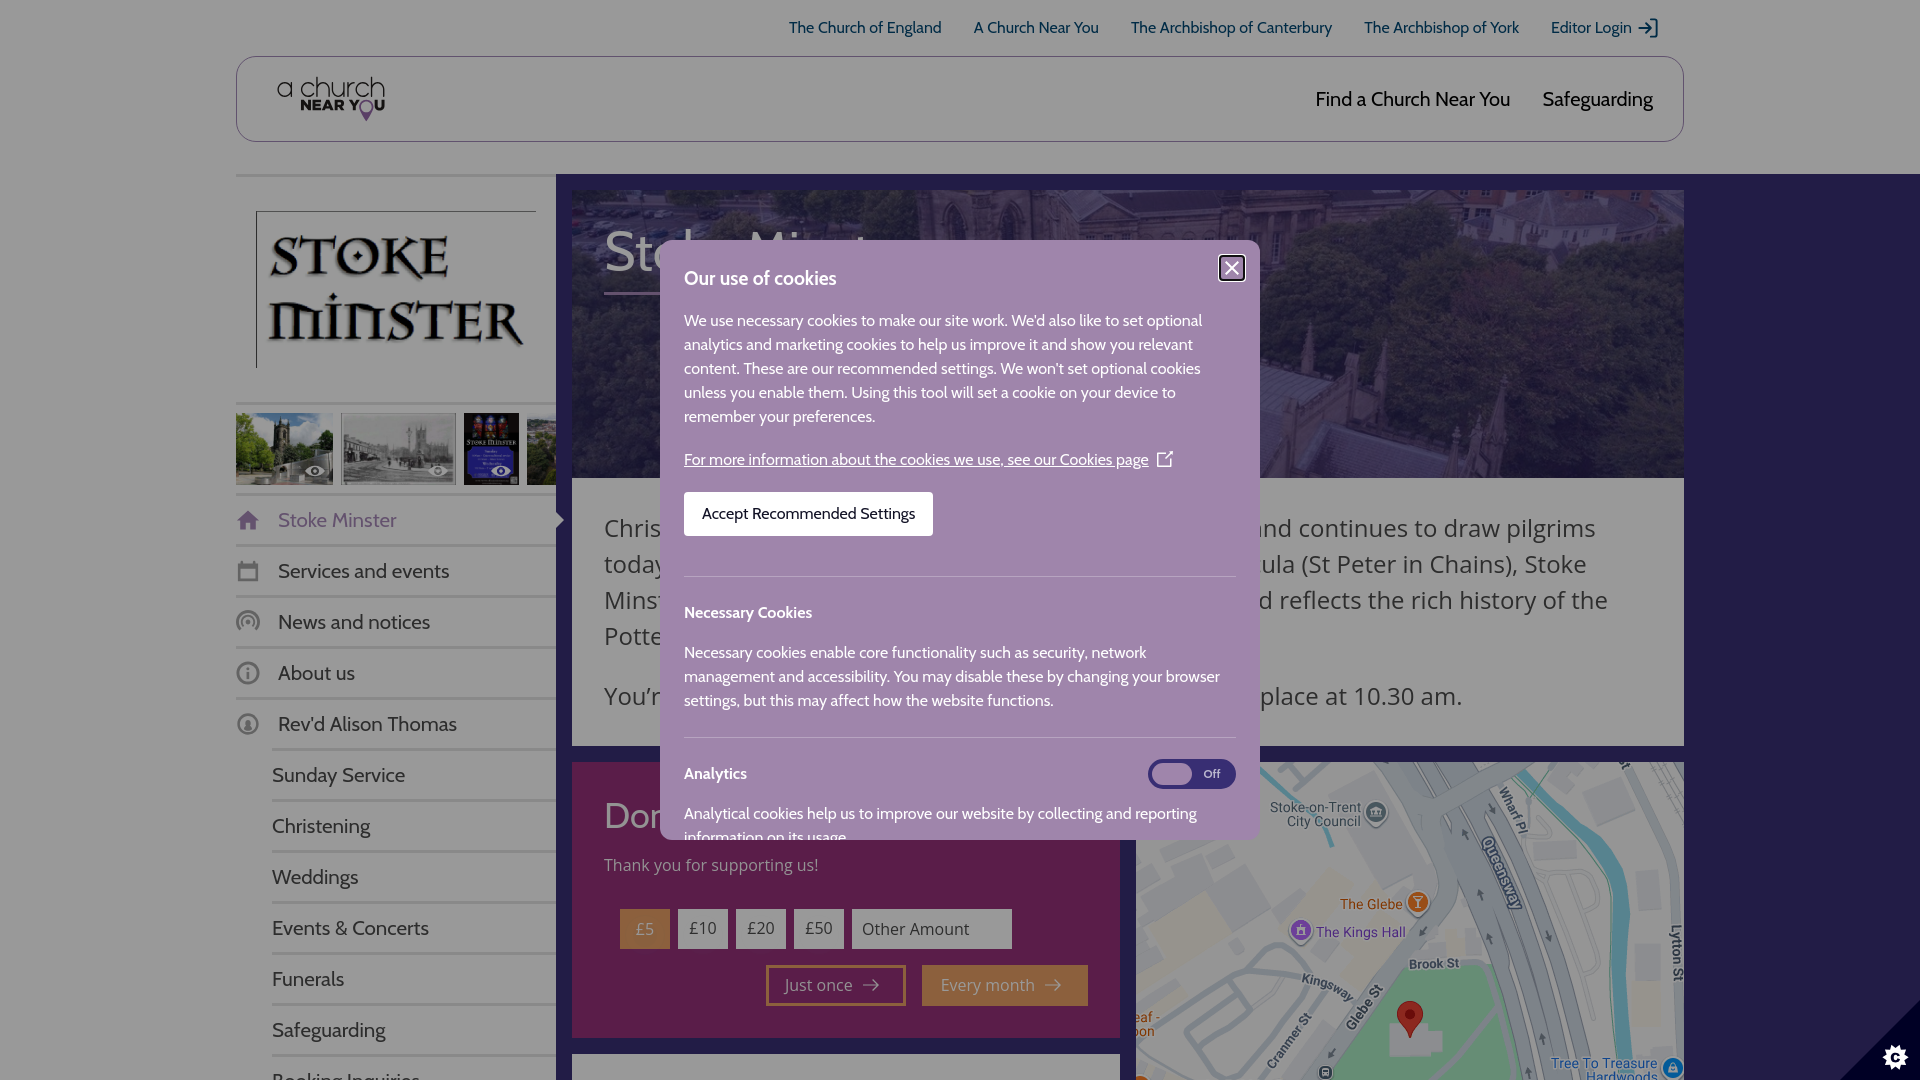Viewport: 1920px width, 1080px height.
Task: Click the Editor Login arrow icon
Action: 1649,28
